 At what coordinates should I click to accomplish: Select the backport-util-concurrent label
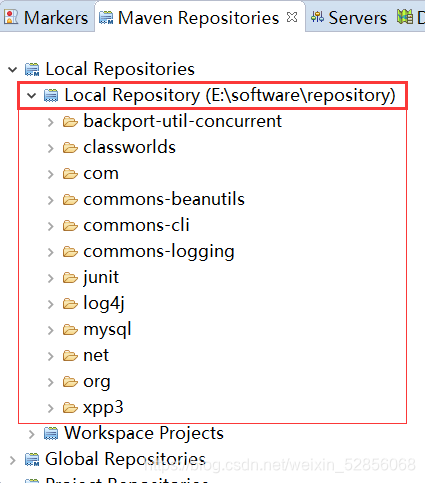coord(183,121)
